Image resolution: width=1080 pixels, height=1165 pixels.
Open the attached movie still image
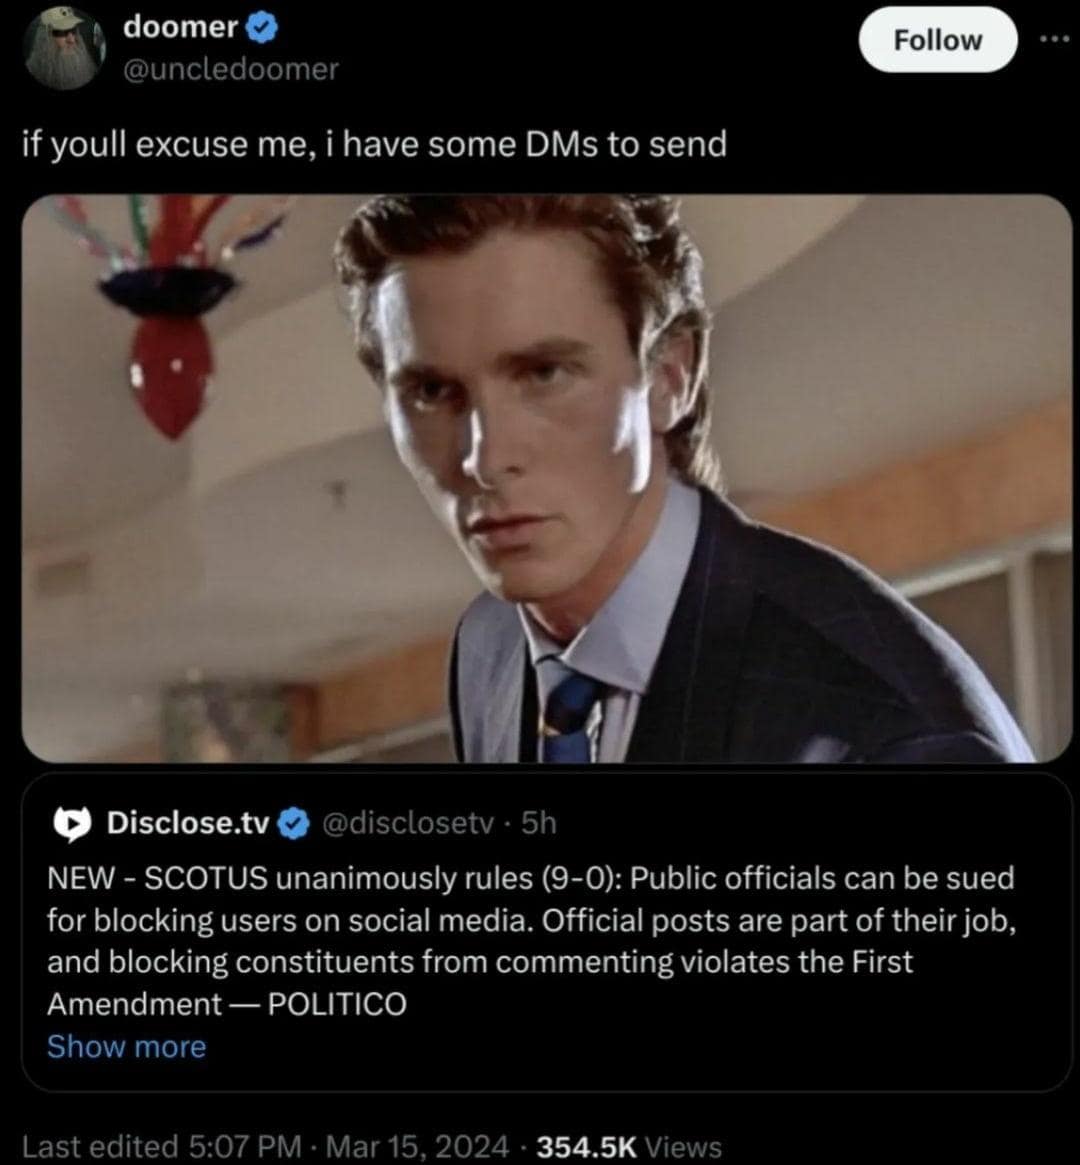547,478
